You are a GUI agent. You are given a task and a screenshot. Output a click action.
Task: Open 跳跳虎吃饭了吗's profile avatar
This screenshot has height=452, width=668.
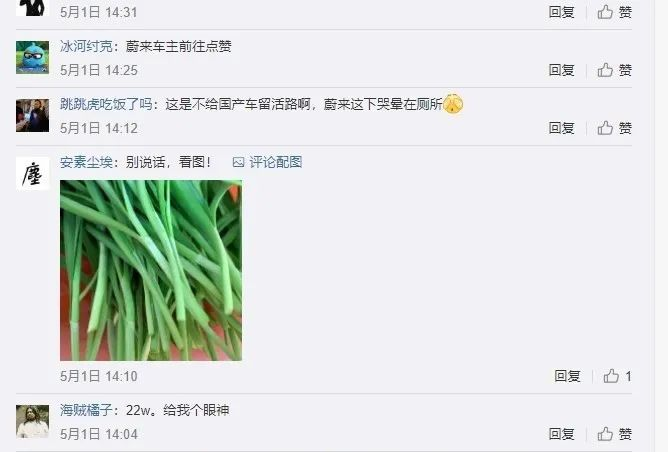tap(32, 115)
